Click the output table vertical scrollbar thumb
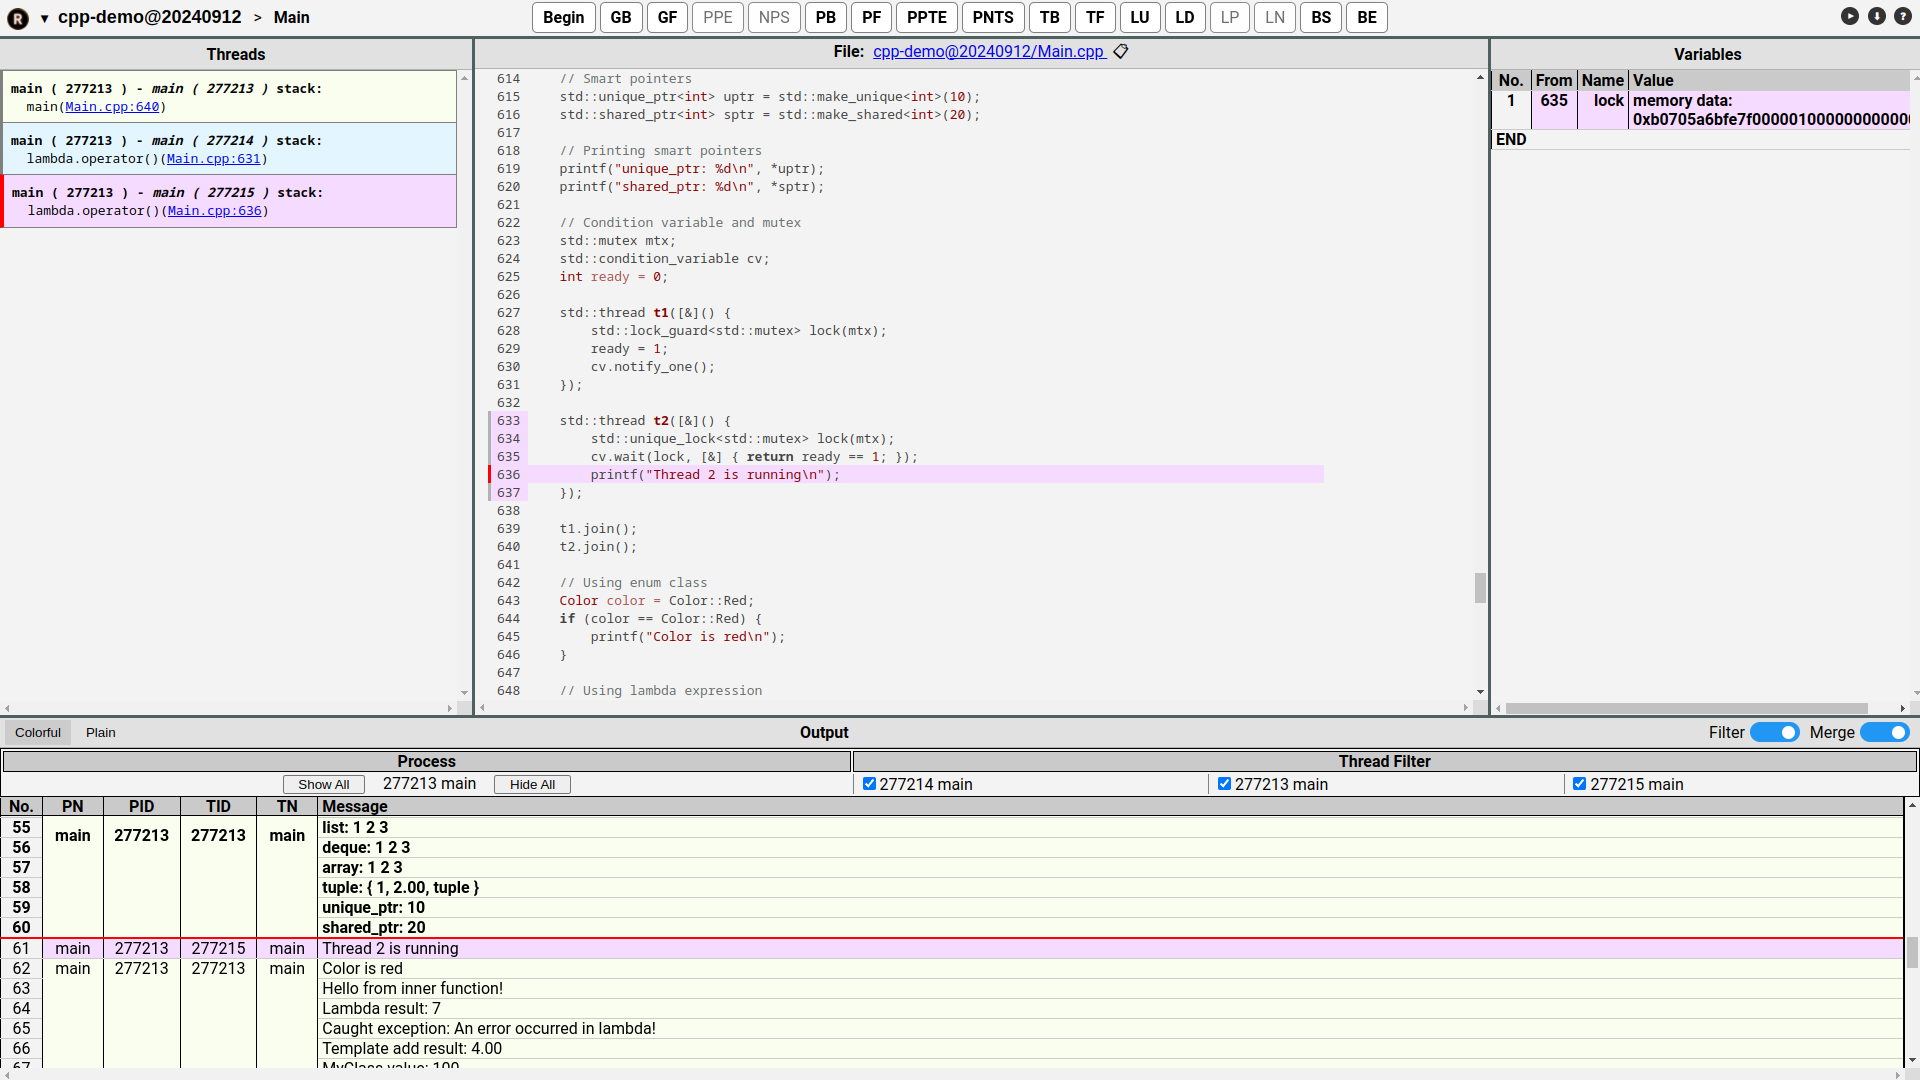 (x=1912, y=952)
